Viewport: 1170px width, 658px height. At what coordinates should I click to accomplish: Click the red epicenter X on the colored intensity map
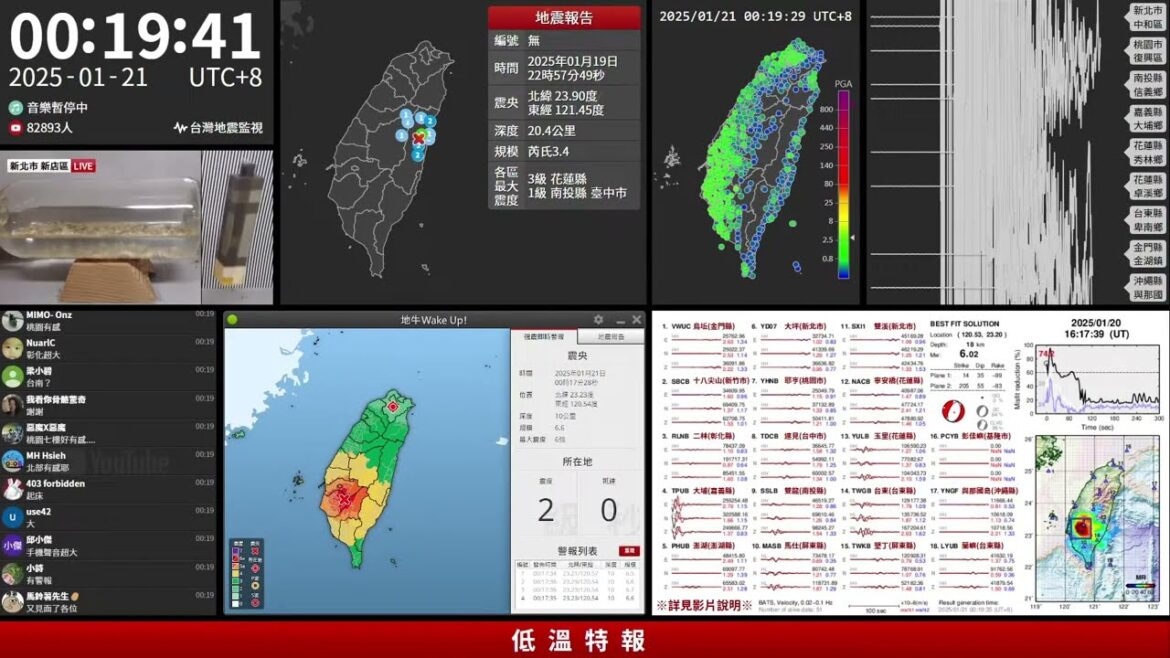(345, 496)
